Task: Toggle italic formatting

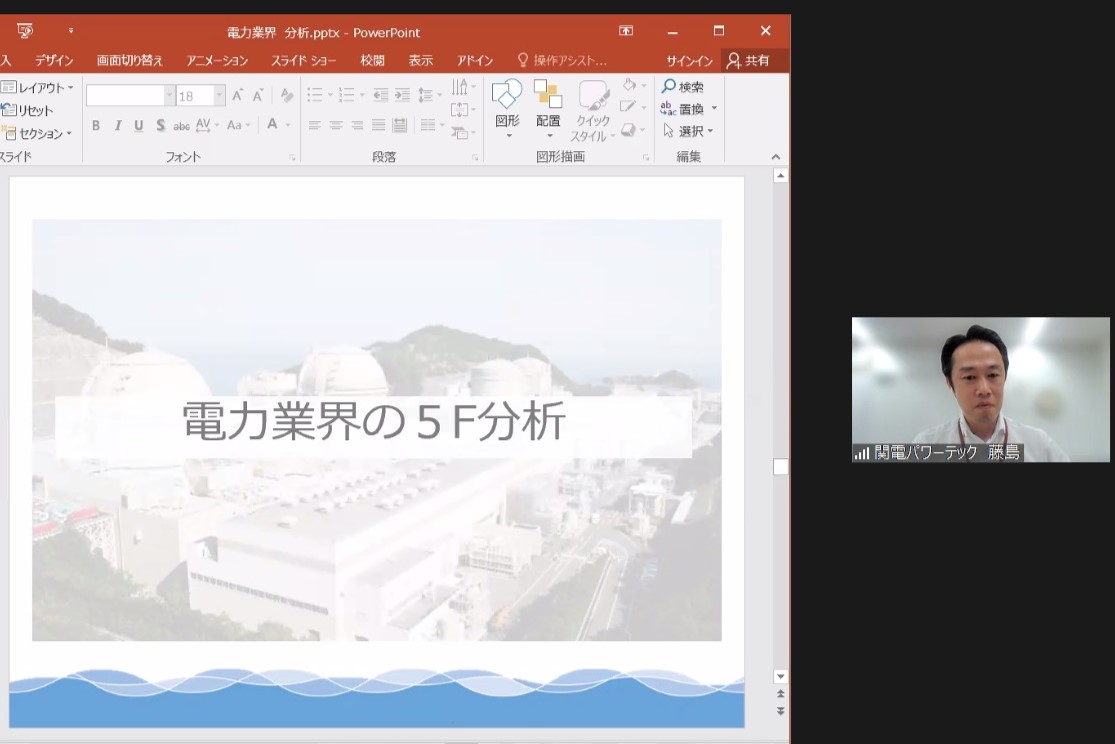Action: point(117,125)
